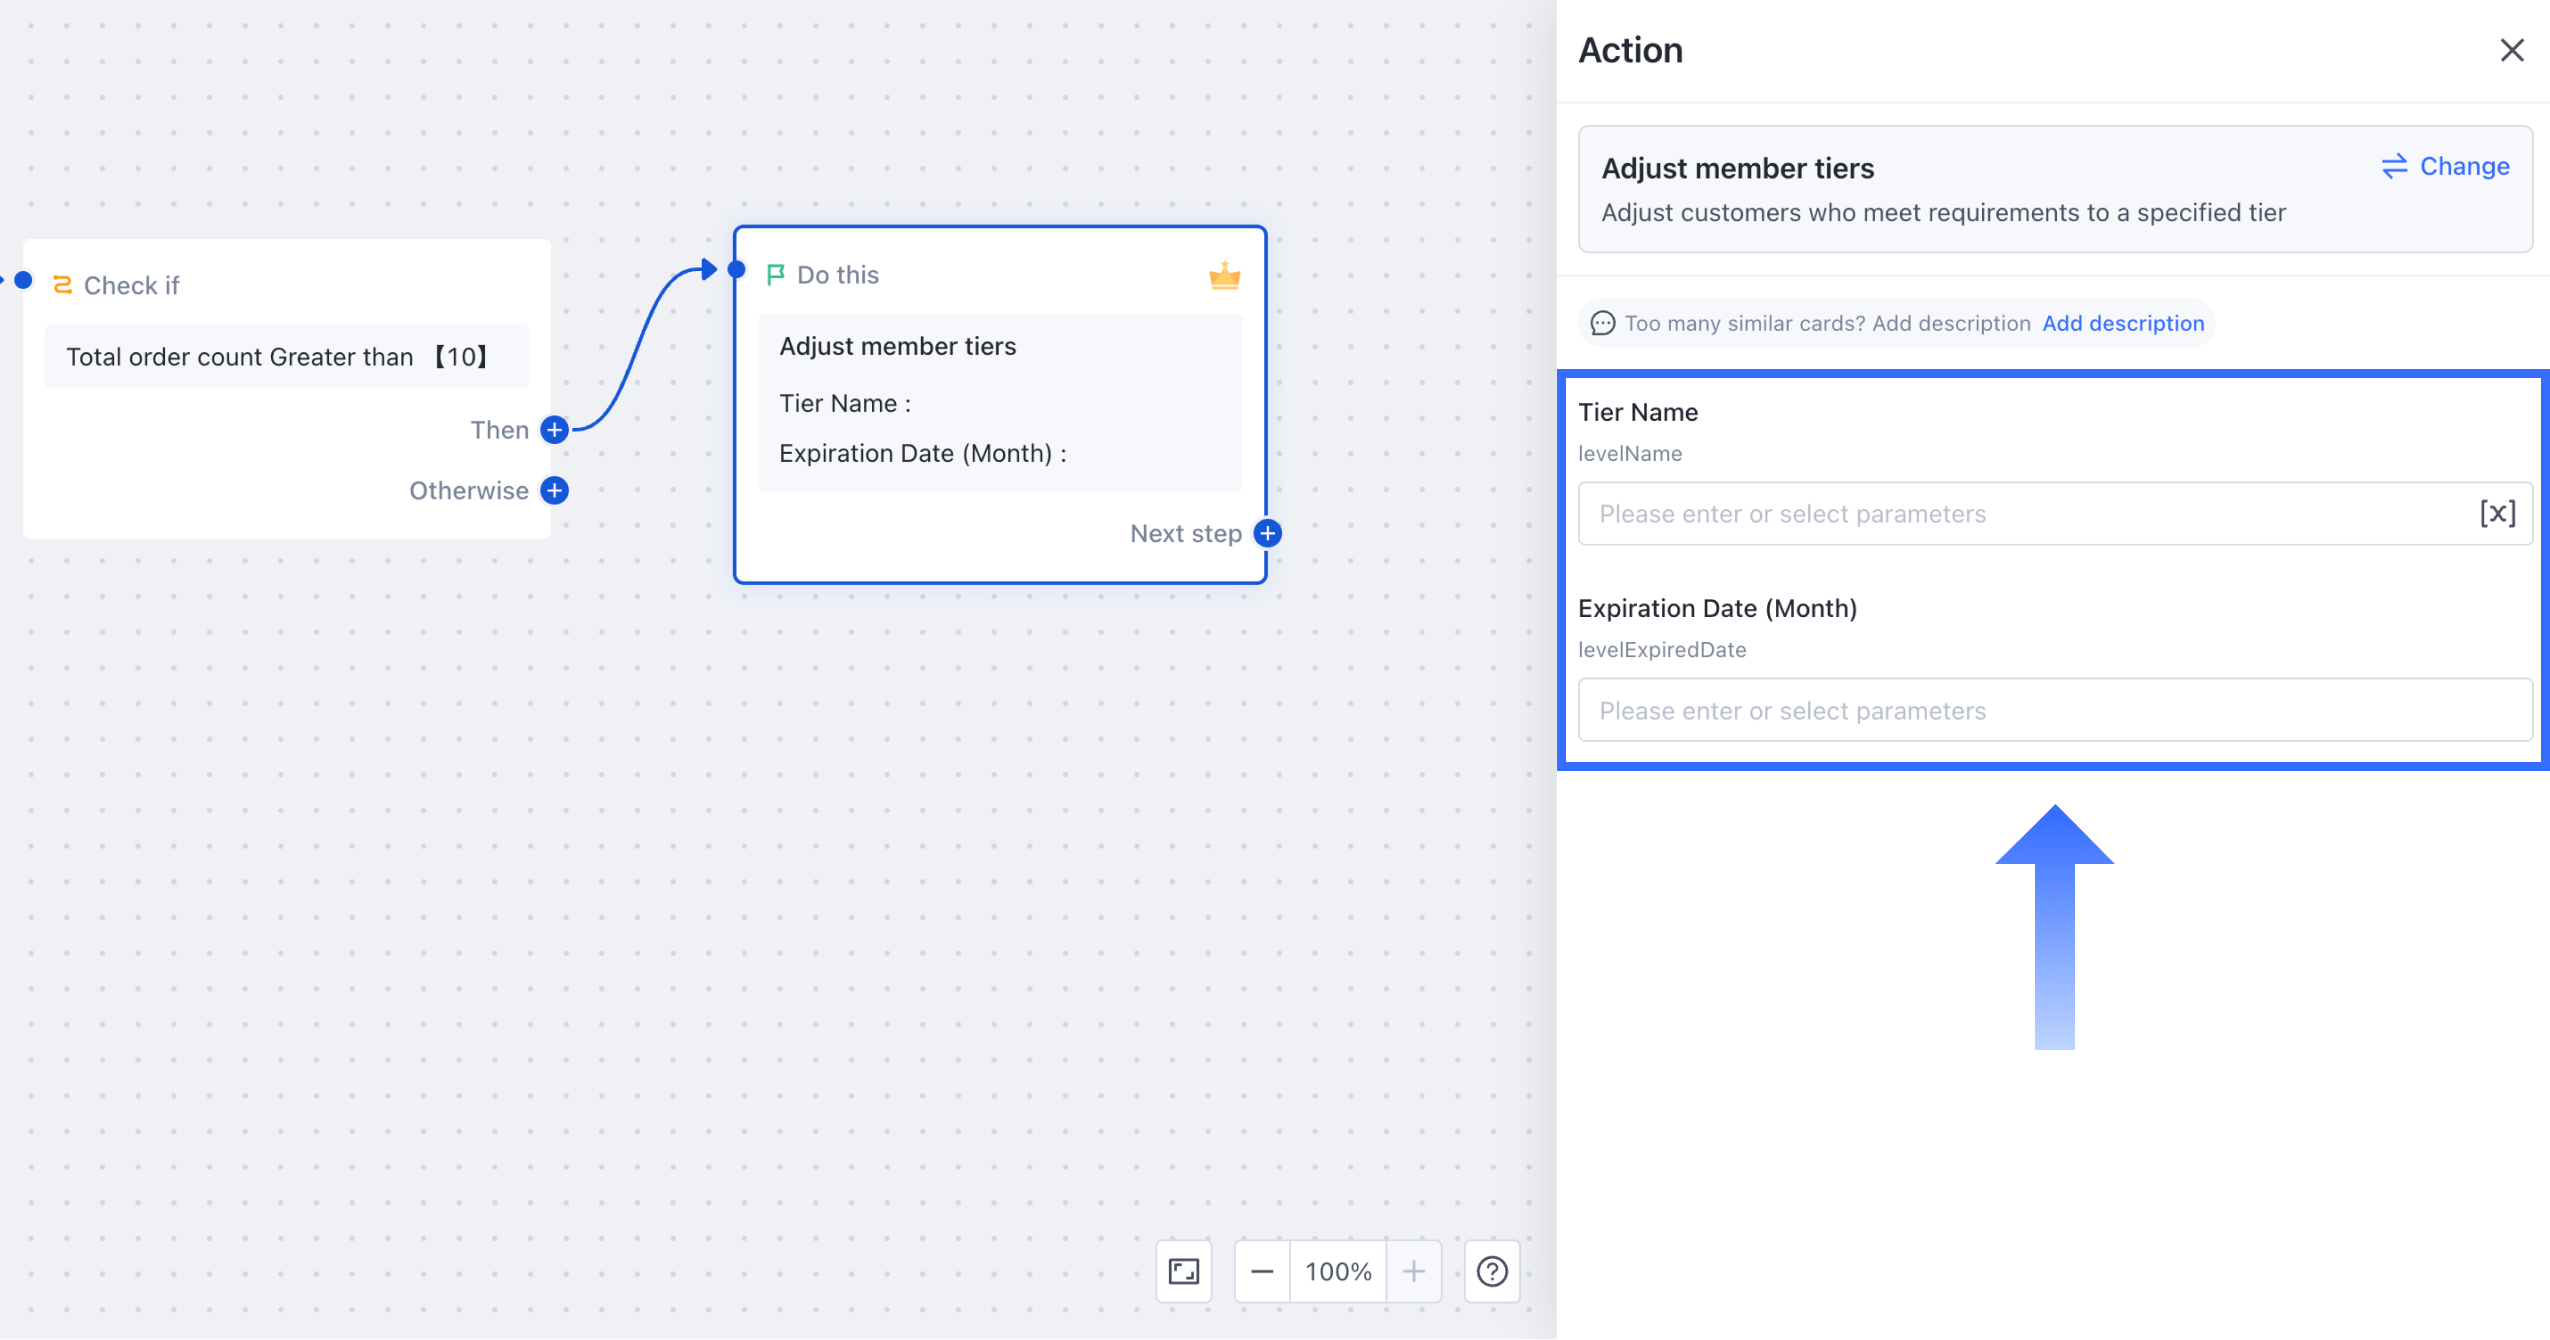Screen dimensions: 2550x1340
Task: Click the comment bubble icon beside description hint
Action: tap(1602, 323)
